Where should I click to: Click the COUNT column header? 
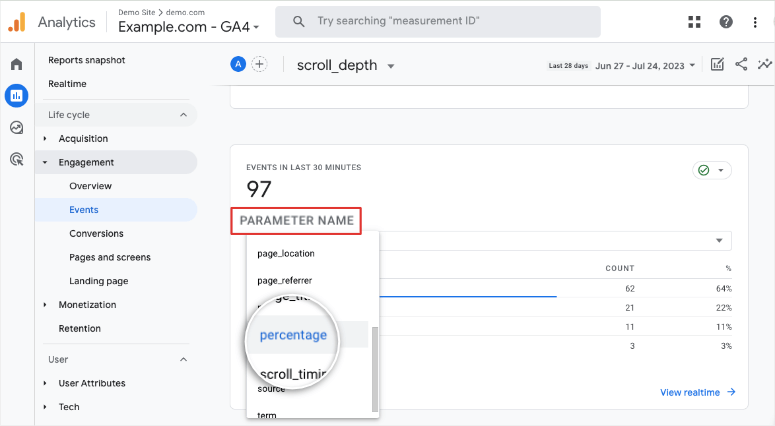click(620, 268)
